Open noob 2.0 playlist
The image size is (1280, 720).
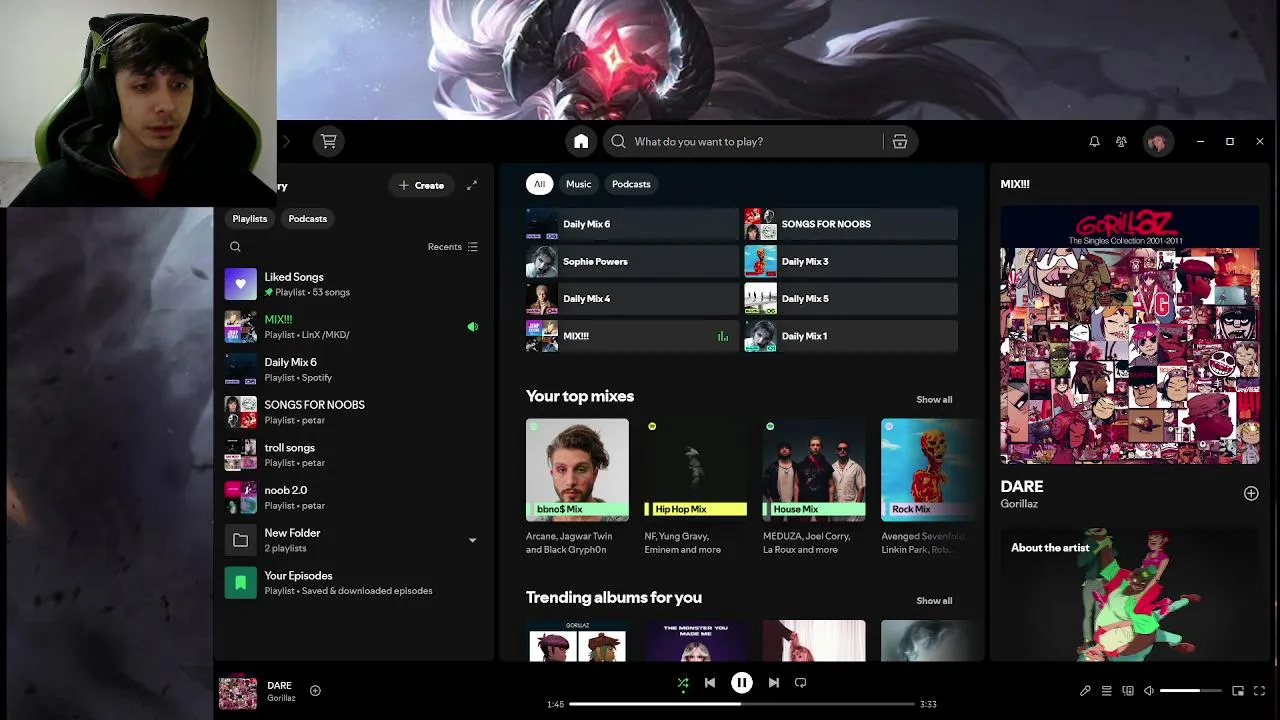(352, 497)
